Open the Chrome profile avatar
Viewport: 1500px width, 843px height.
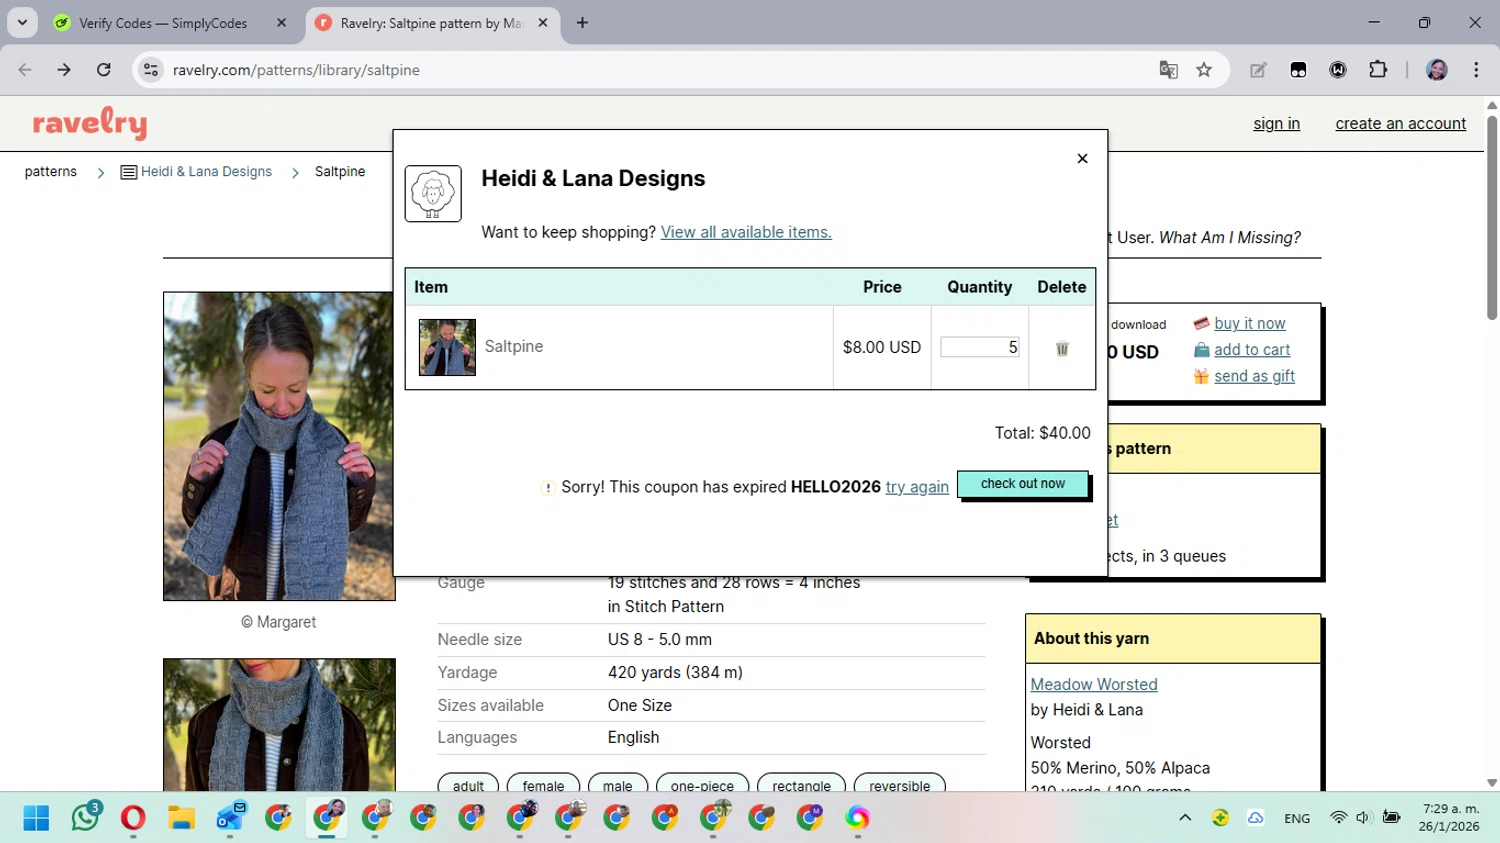click(x=1437, y=70)
